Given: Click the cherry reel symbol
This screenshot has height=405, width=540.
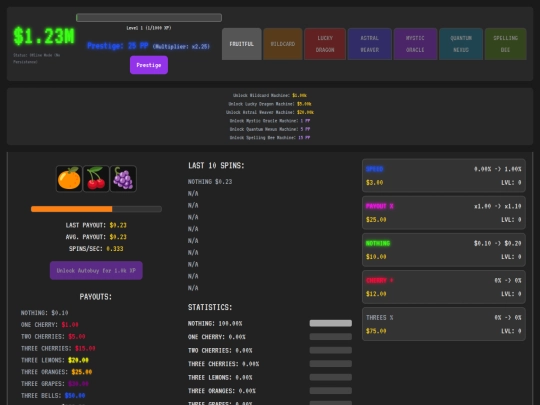Looking at the screenshot, I should [x=96, y=179].
